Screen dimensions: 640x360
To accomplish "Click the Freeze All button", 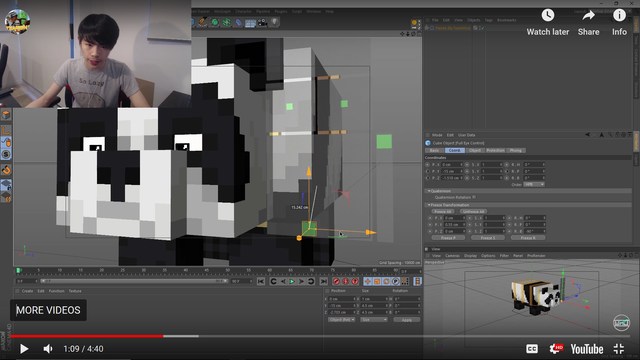I will click(443, 211).
